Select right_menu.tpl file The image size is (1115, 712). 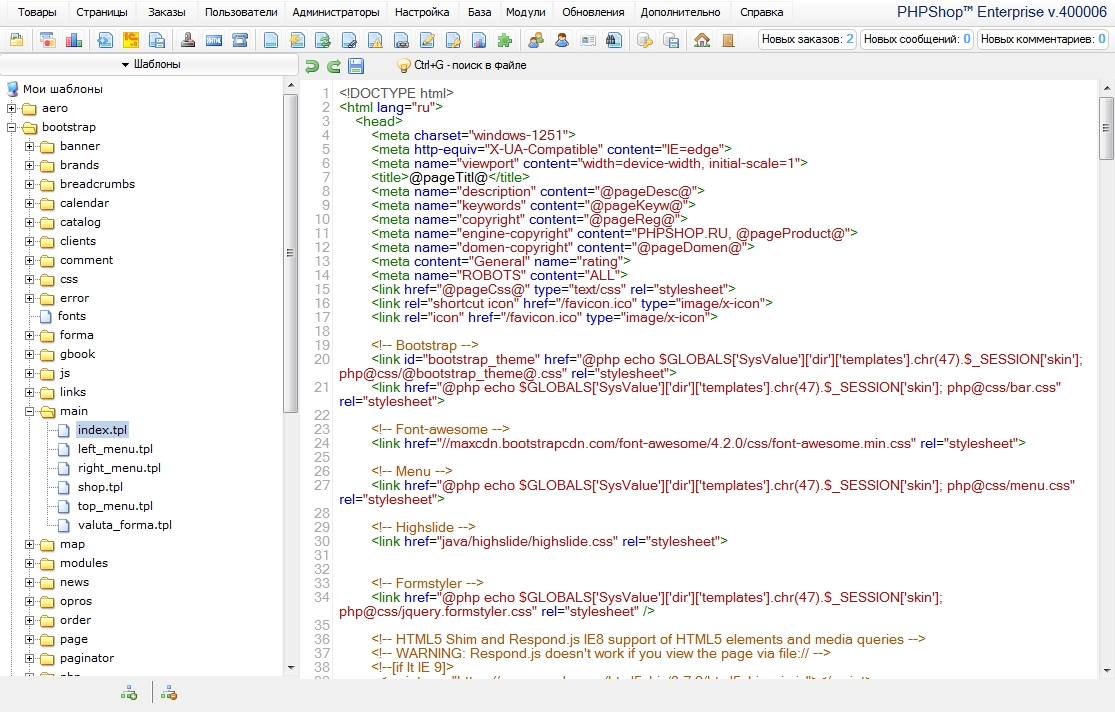pyautogui.click(x=119, y=468)
